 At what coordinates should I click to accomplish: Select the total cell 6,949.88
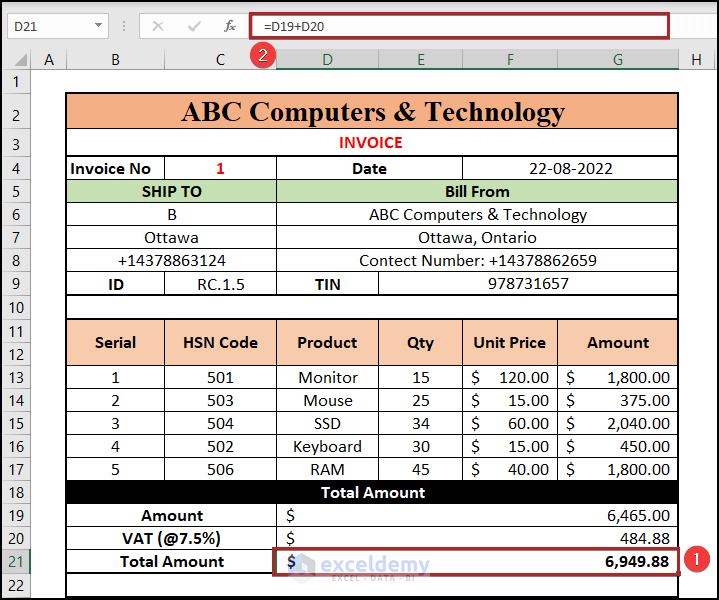pos(477,561)
